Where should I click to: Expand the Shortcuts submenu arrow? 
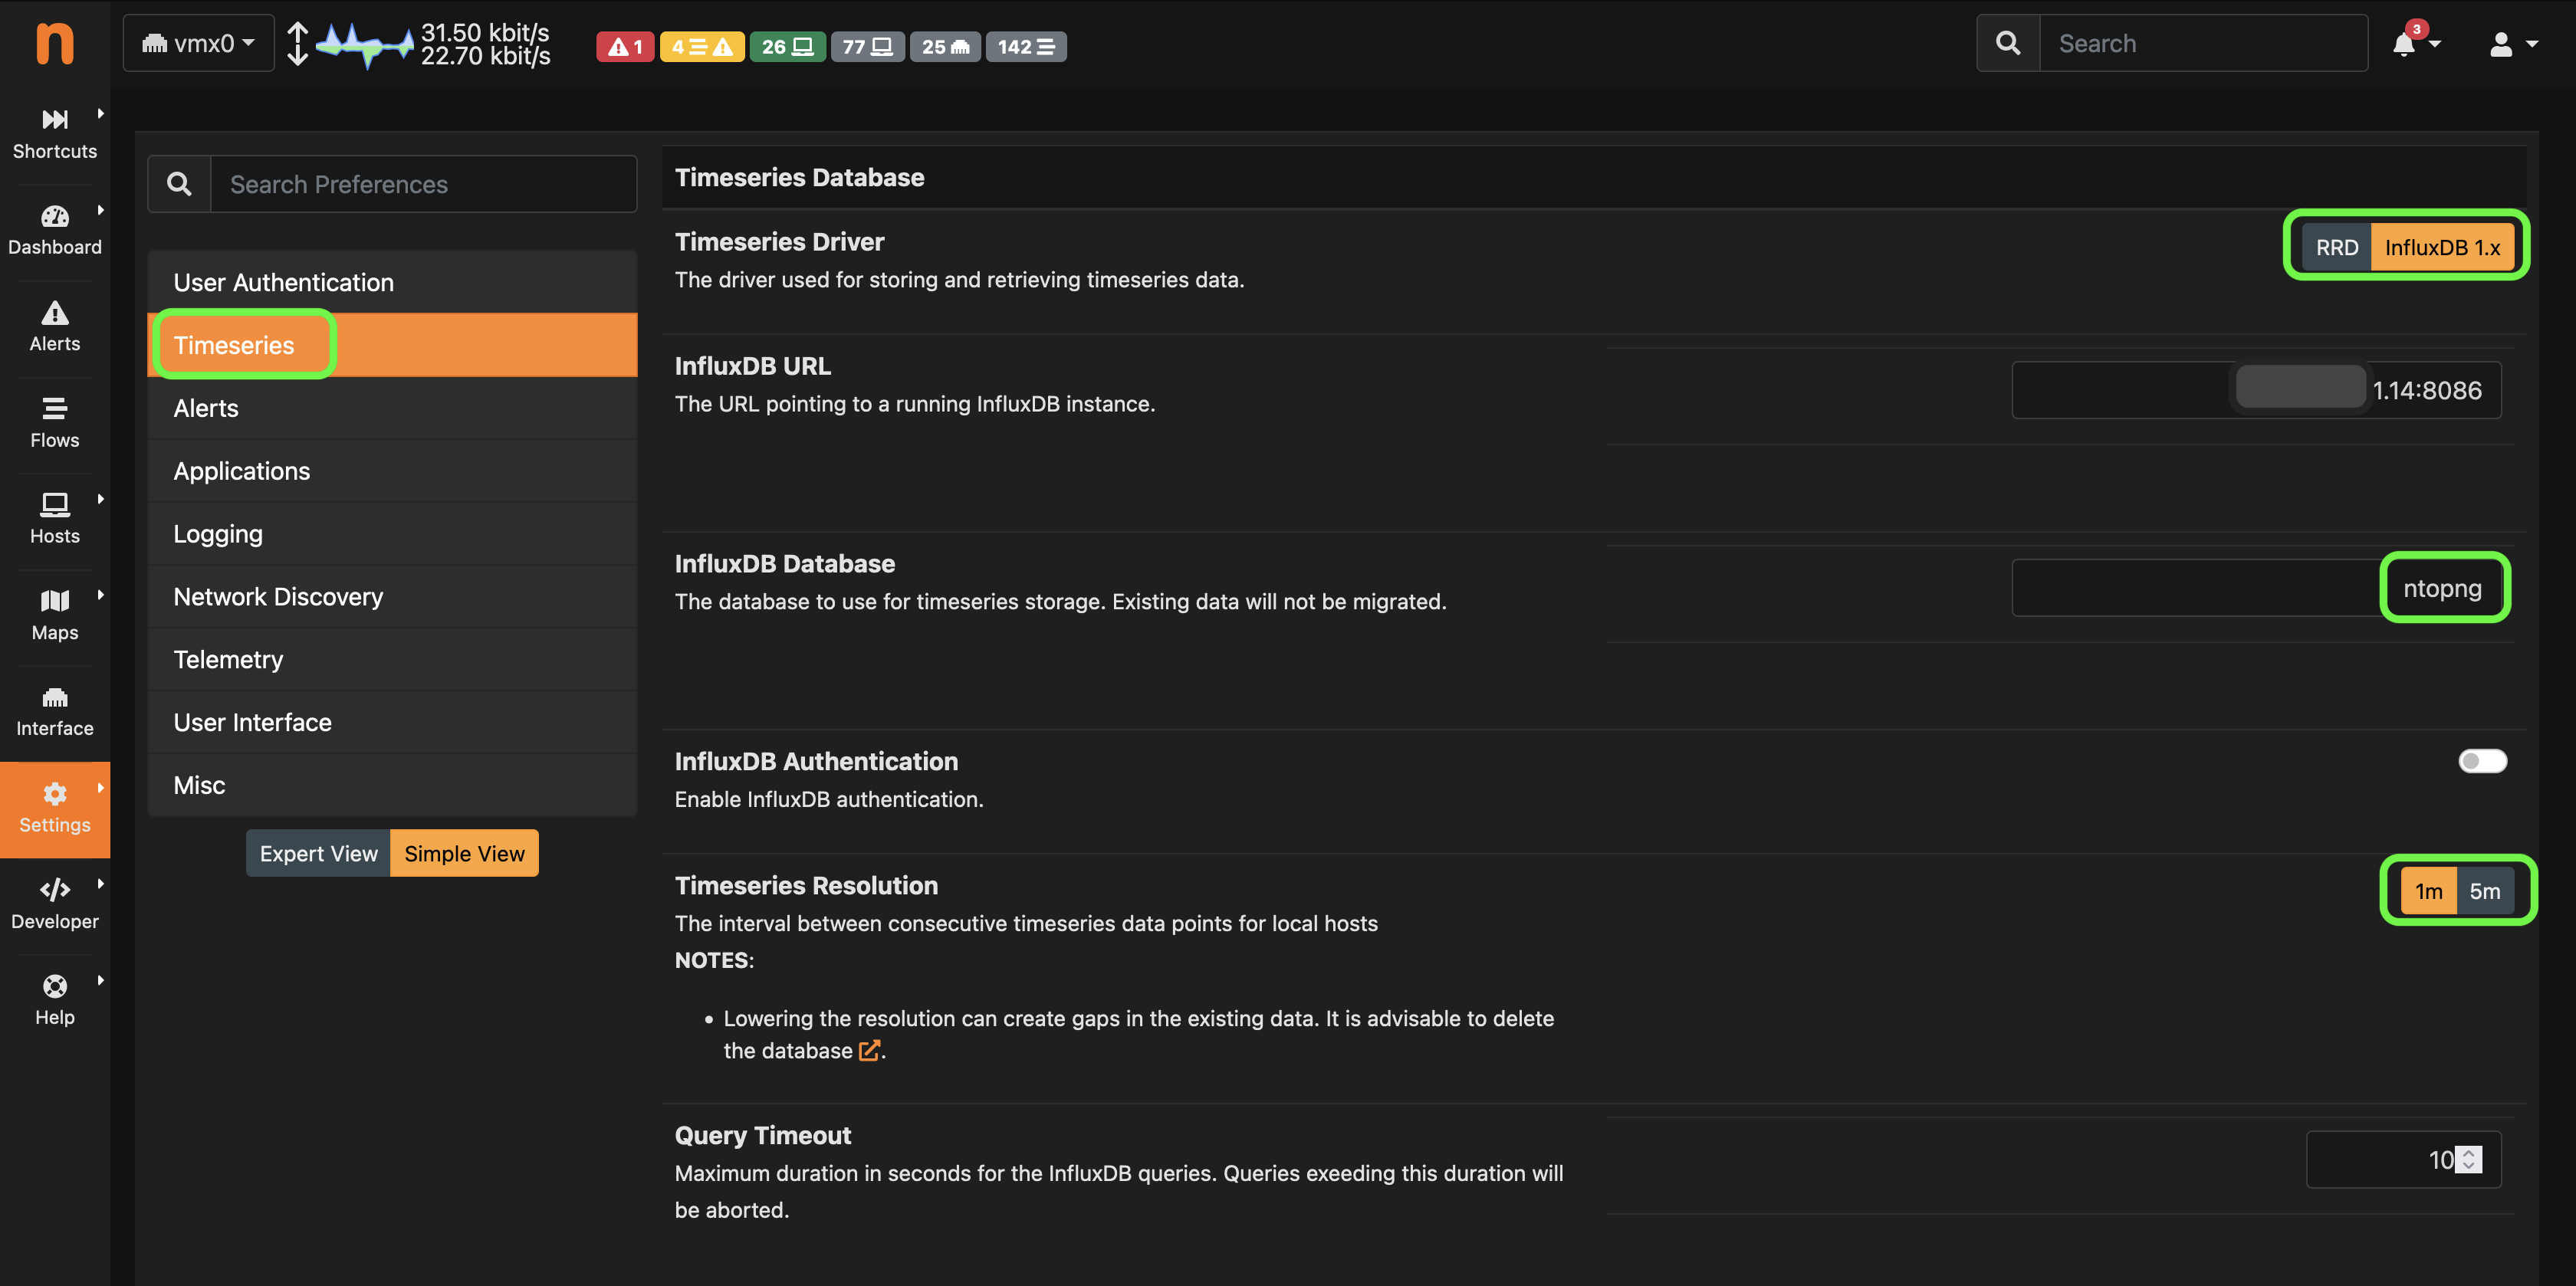click(101, 114)
